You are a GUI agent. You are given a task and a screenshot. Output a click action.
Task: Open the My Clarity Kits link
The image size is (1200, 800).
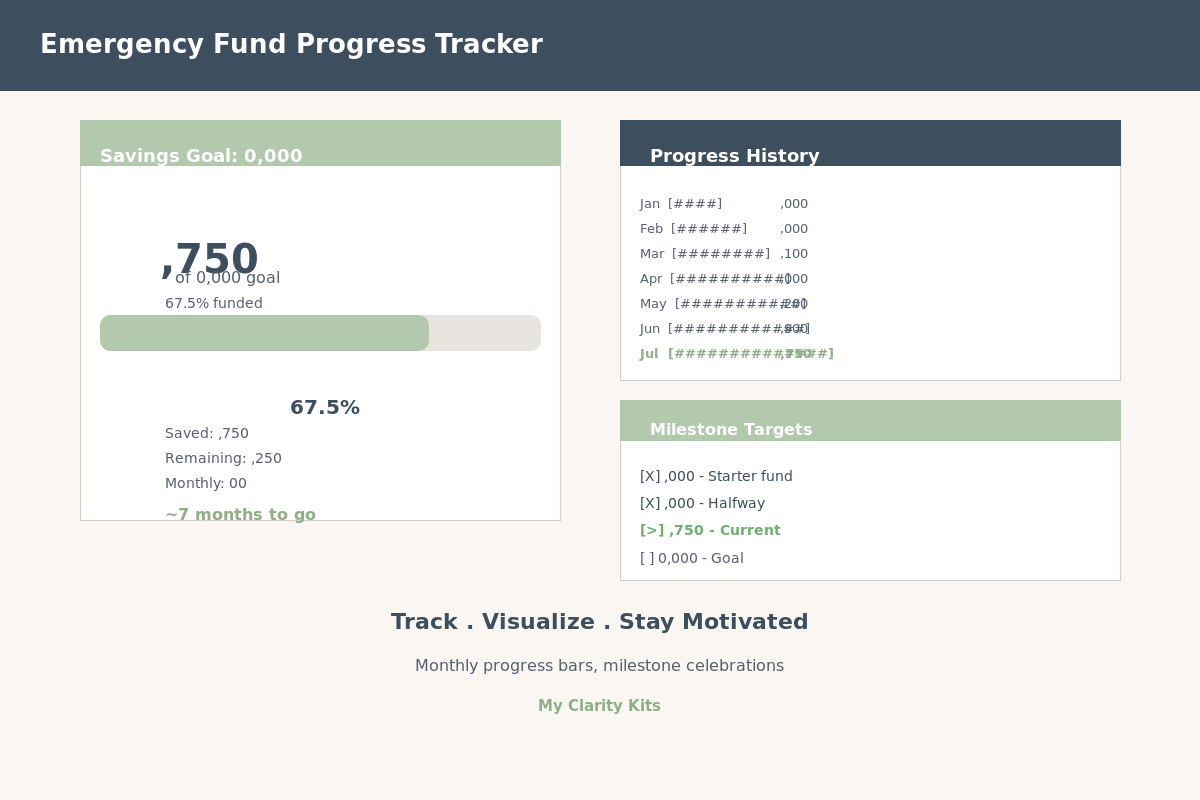(x=599, y=706)
